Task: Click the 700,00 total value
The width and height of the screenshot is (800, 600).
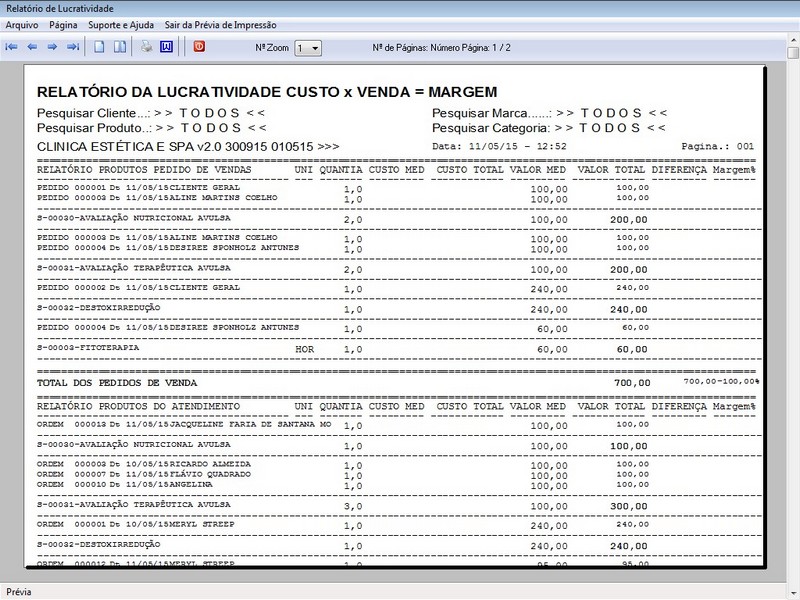Action: pos(632,383)
